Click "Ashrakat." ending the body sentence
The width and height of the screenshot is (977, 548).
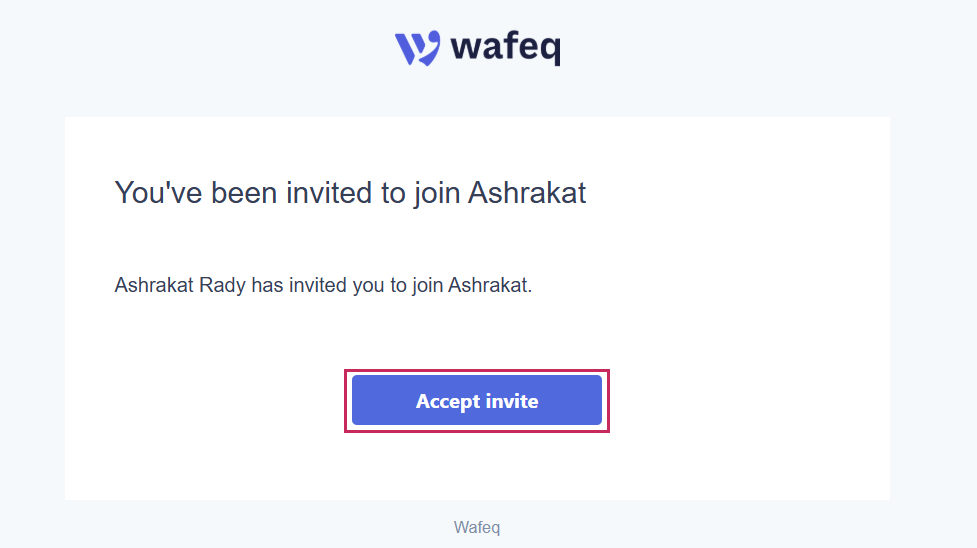point(490,285)
